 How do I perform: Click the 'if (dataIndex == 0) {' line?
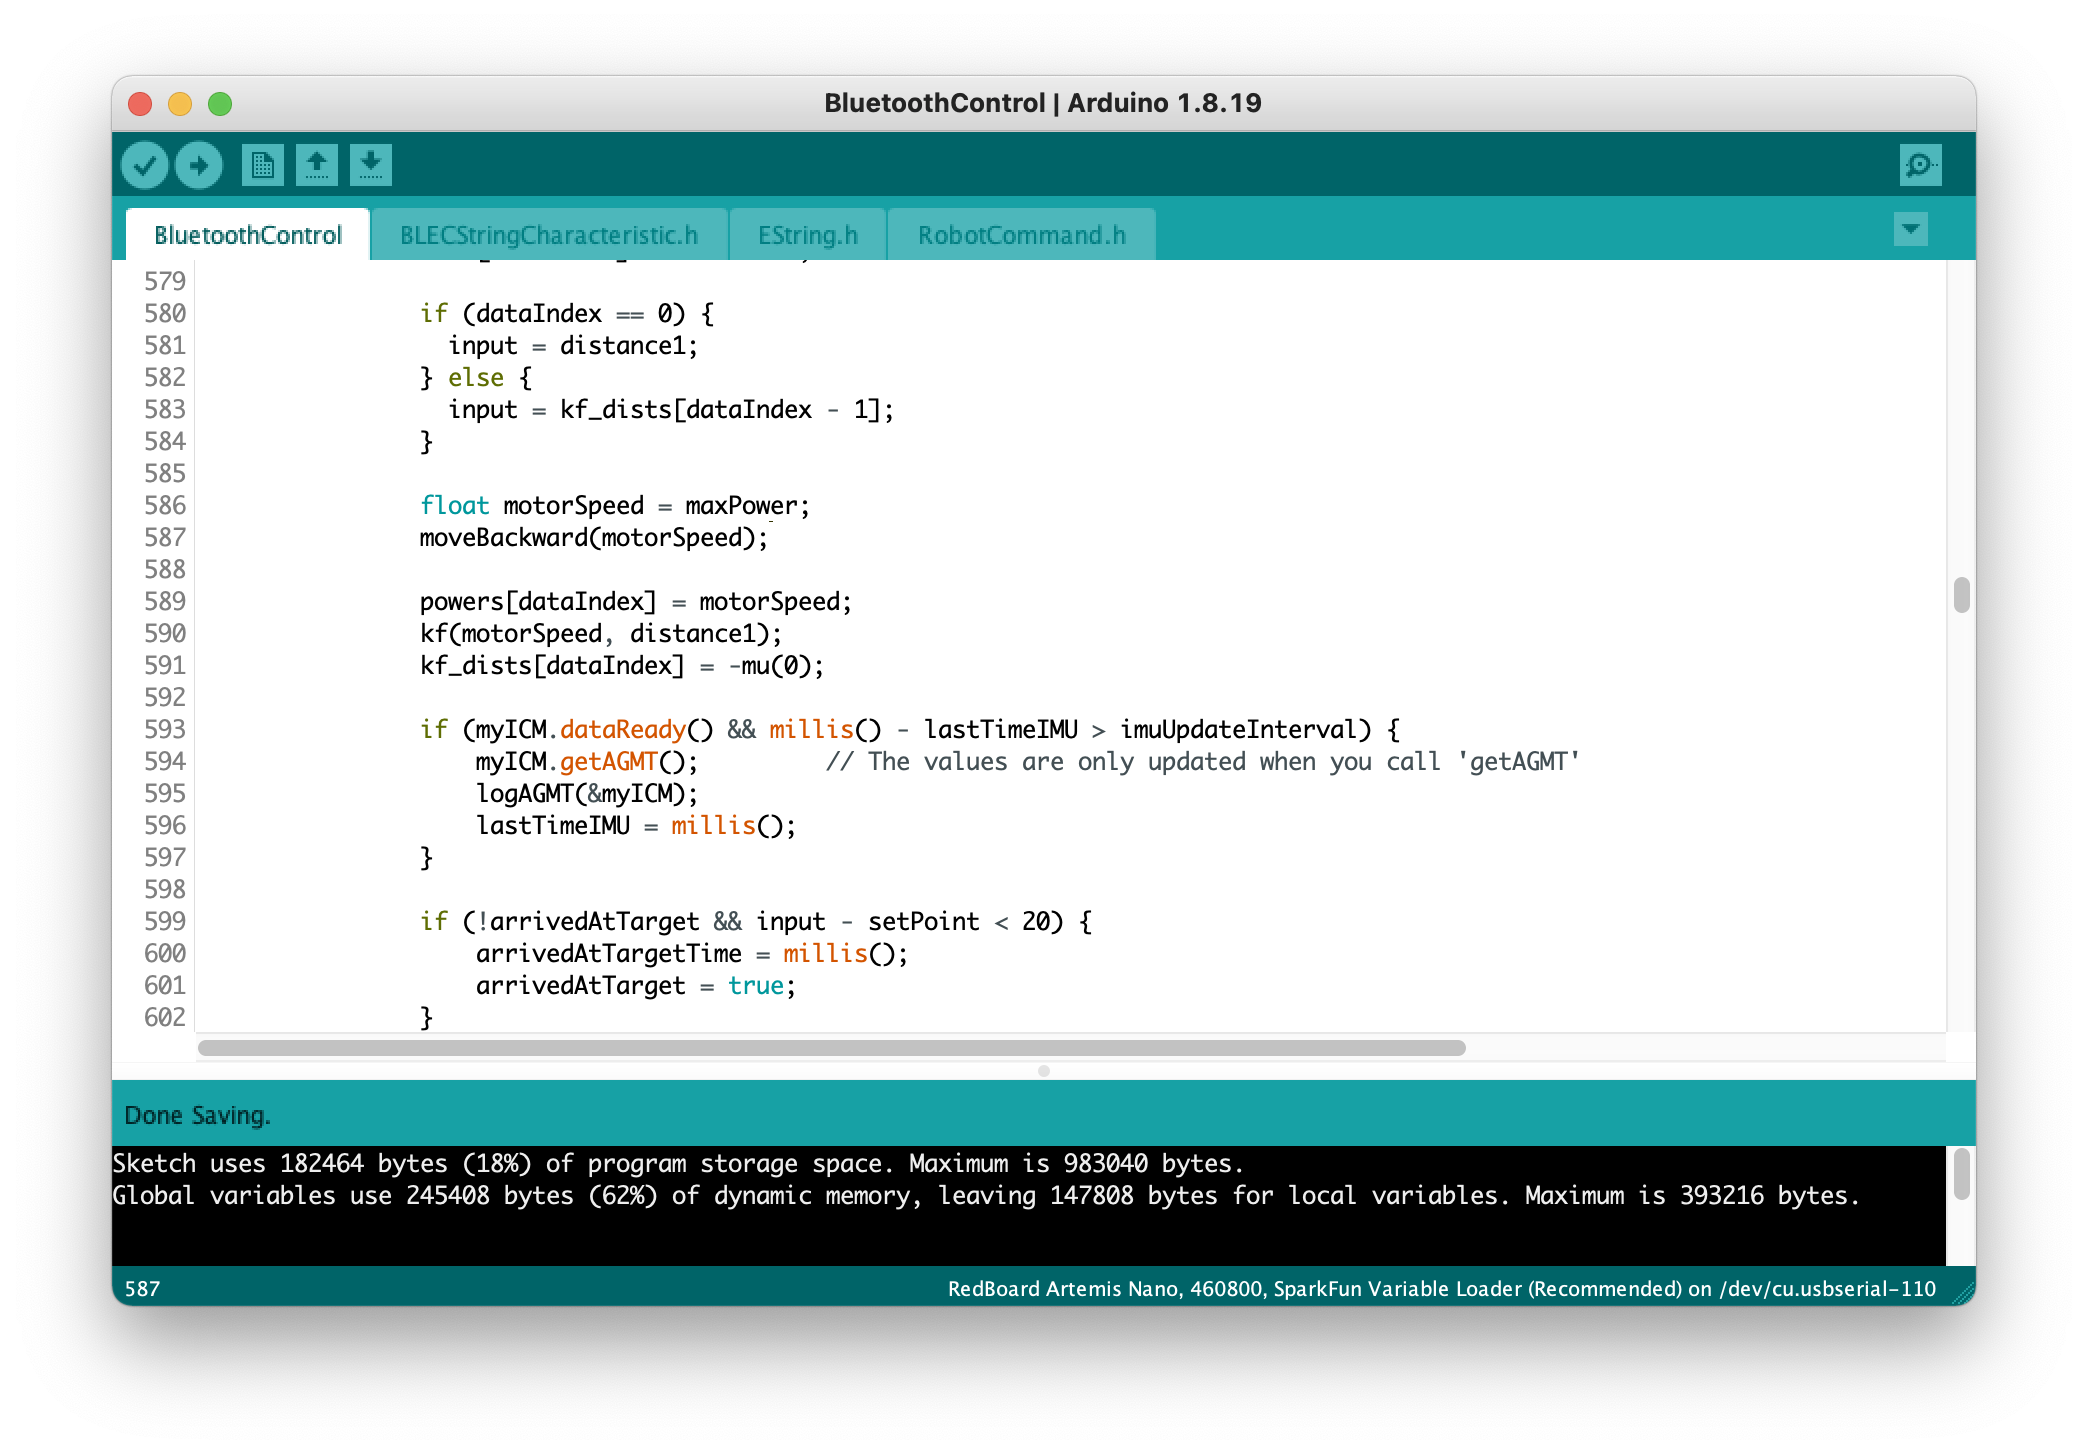pyautogui.click(x=567, y=314)
